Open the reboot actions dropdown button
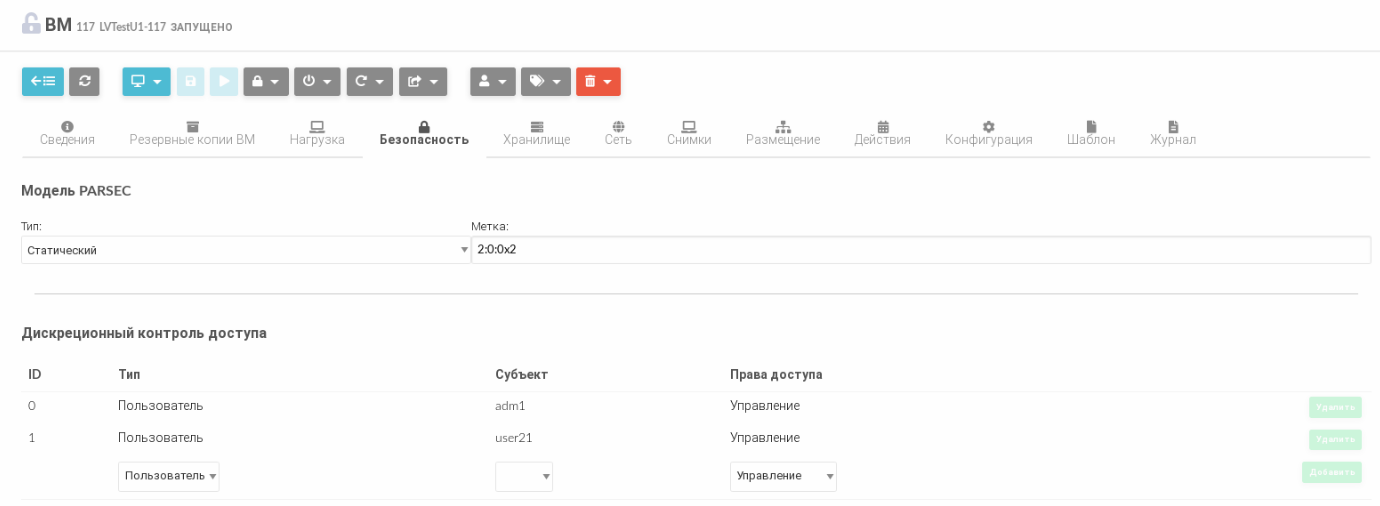 coord(370,82)
